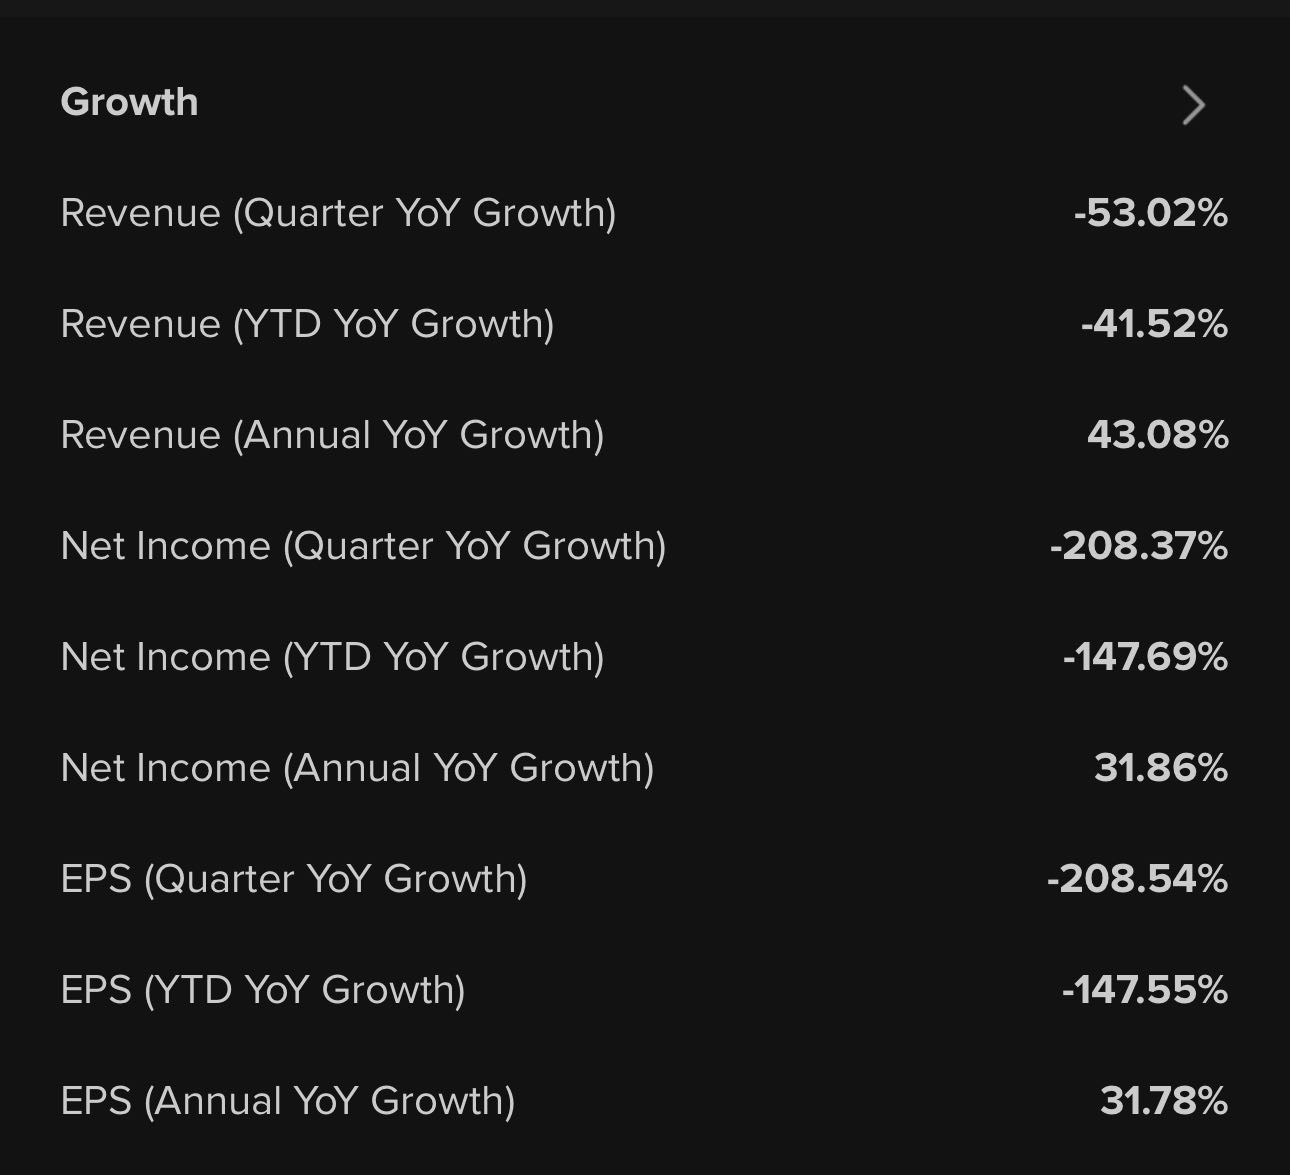Click the -147.69% net income value
This screenshot has height=1175, width=1290.
[1145, 657]
